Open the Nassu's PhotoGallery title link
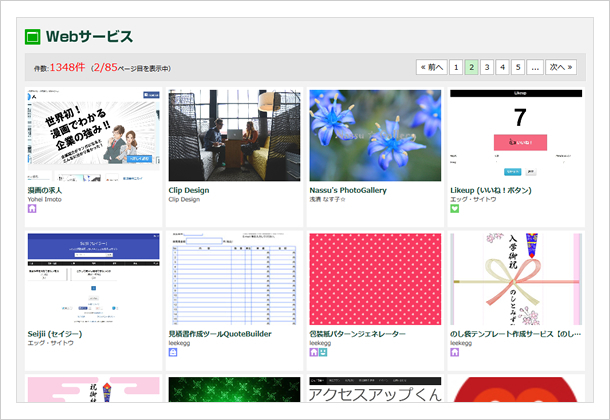Screen dimensions: 610x420 [348, 190]
